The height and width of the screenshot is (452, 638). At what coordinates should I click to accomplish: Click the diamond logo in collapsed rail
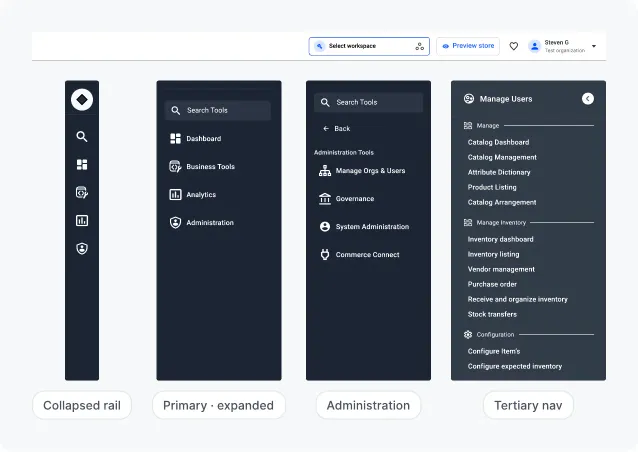coord(82,99)
